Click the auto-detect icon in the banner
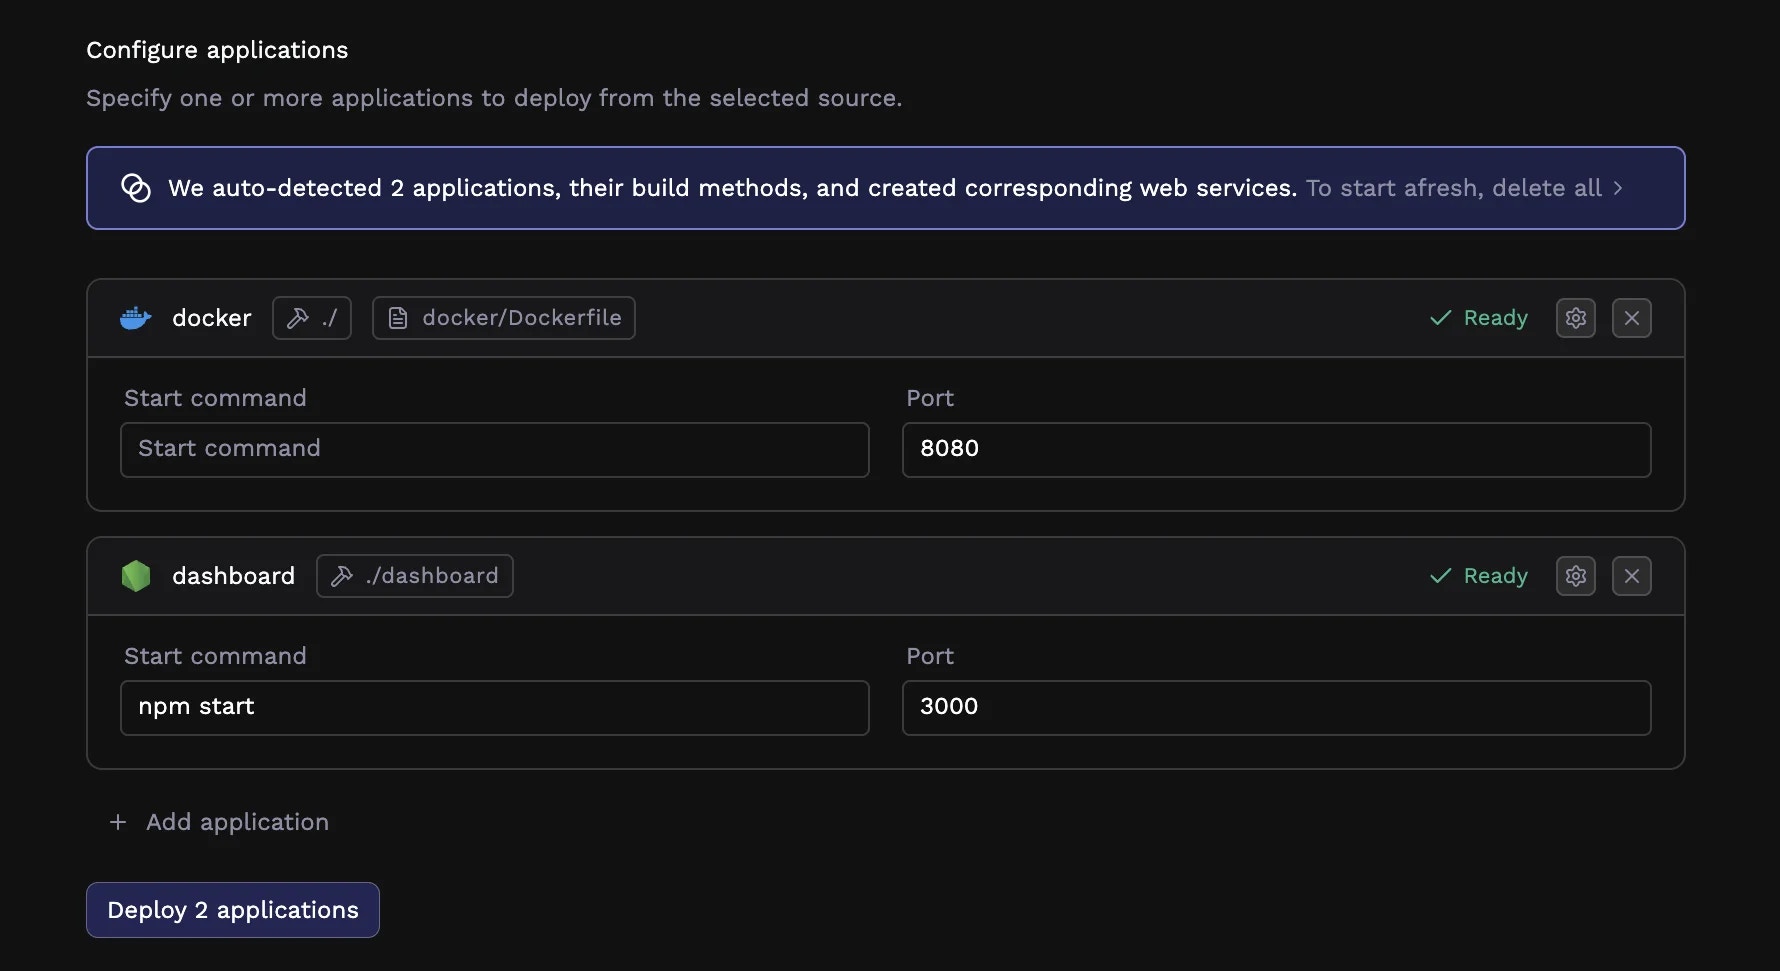The image size is (1780, 971). click(135, 187)
